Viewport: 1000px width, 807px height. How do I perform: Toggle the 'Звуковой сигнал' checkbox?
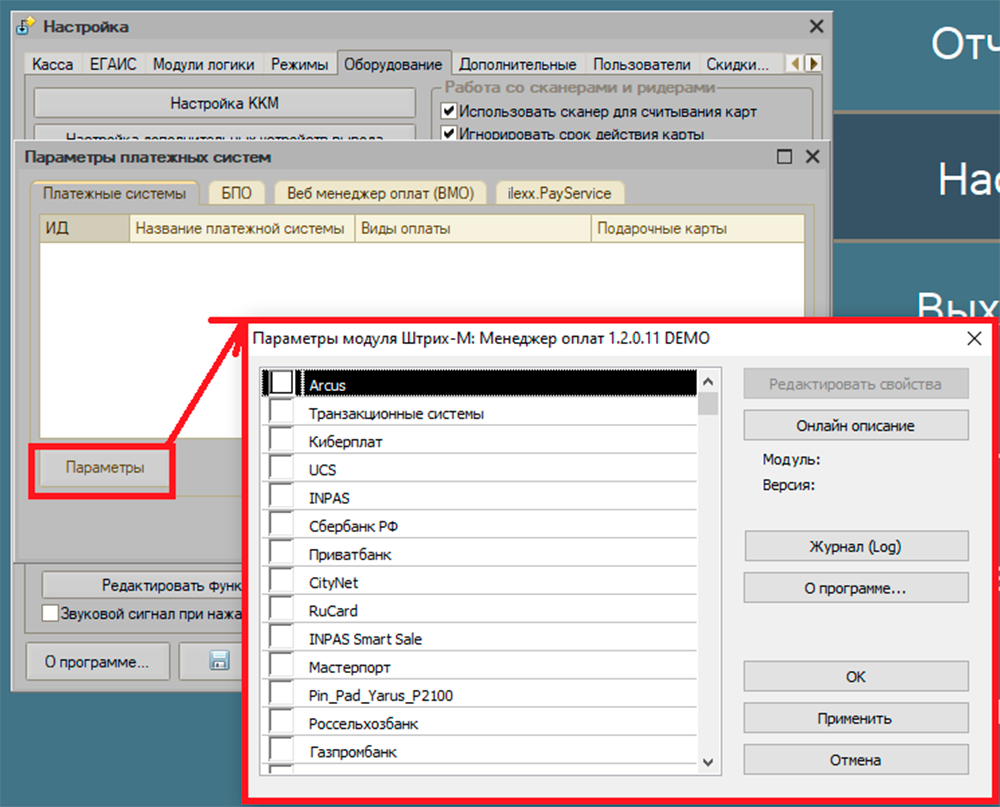[50, 613]
